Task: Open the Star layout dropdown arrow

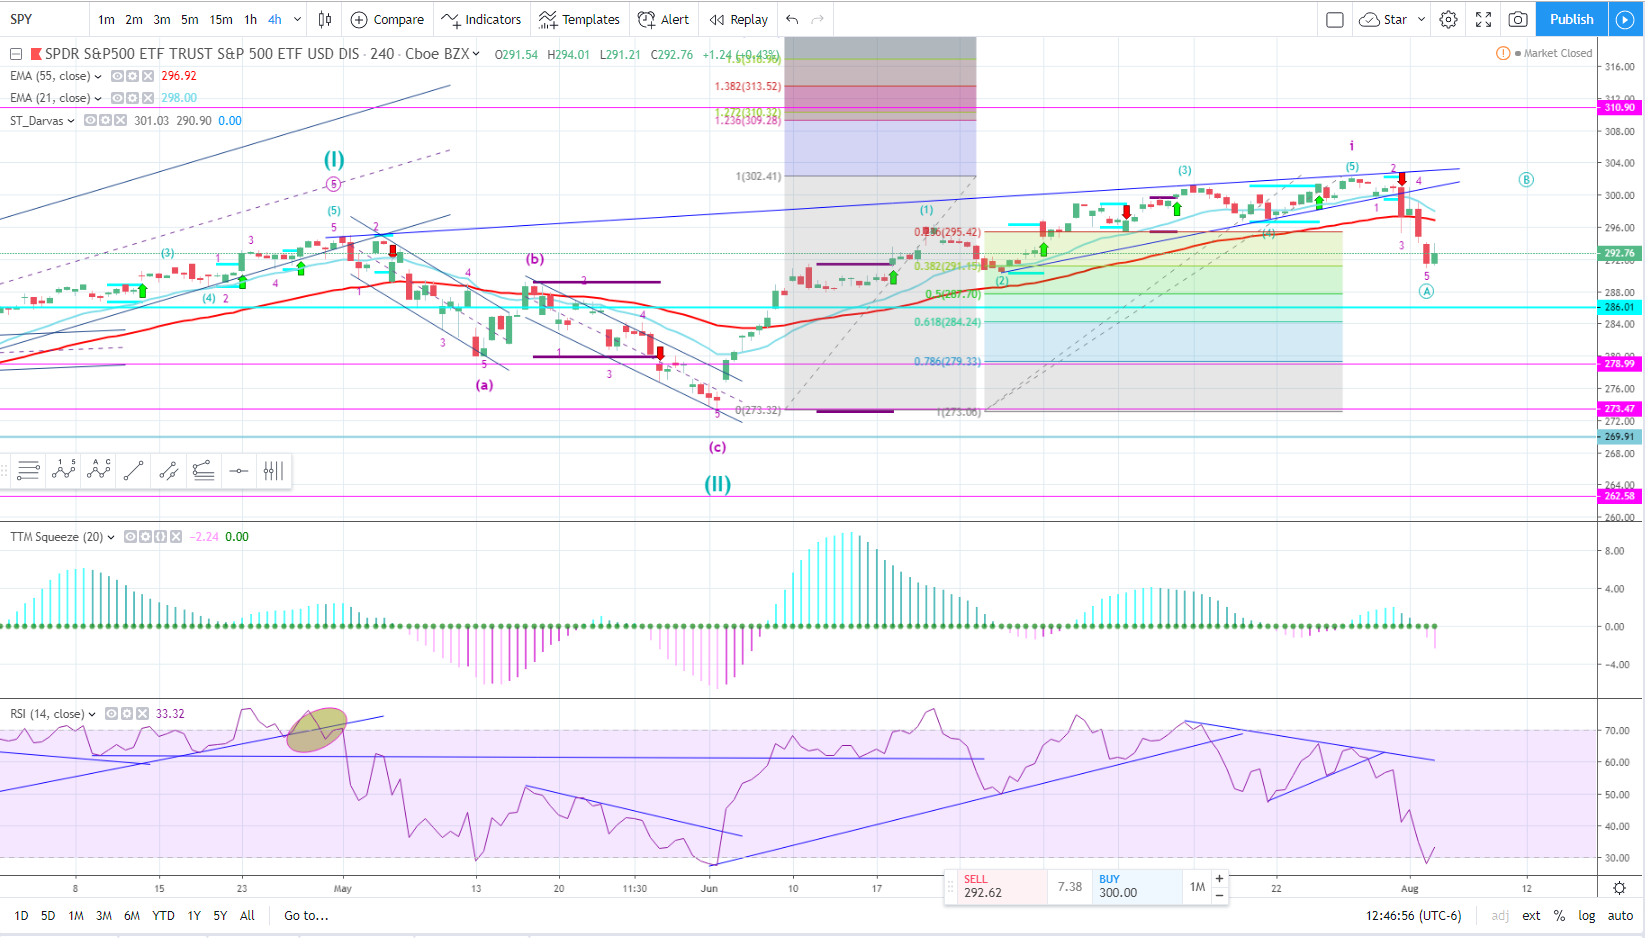Action: point(1421,19)
